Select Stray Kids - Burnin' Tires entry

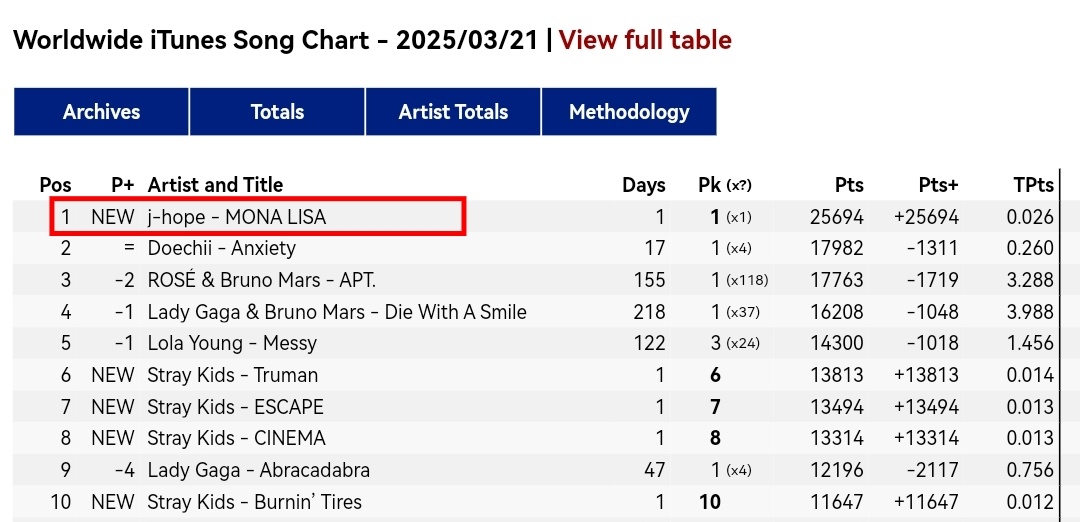tap(254, 502)
